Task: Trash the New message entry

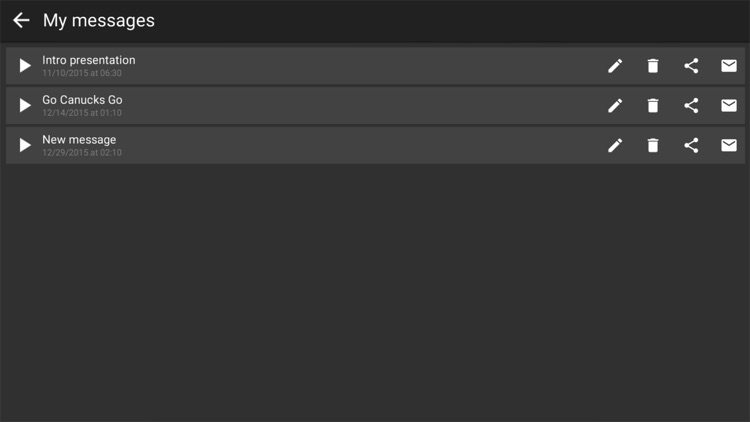Action: click(653, 145)
